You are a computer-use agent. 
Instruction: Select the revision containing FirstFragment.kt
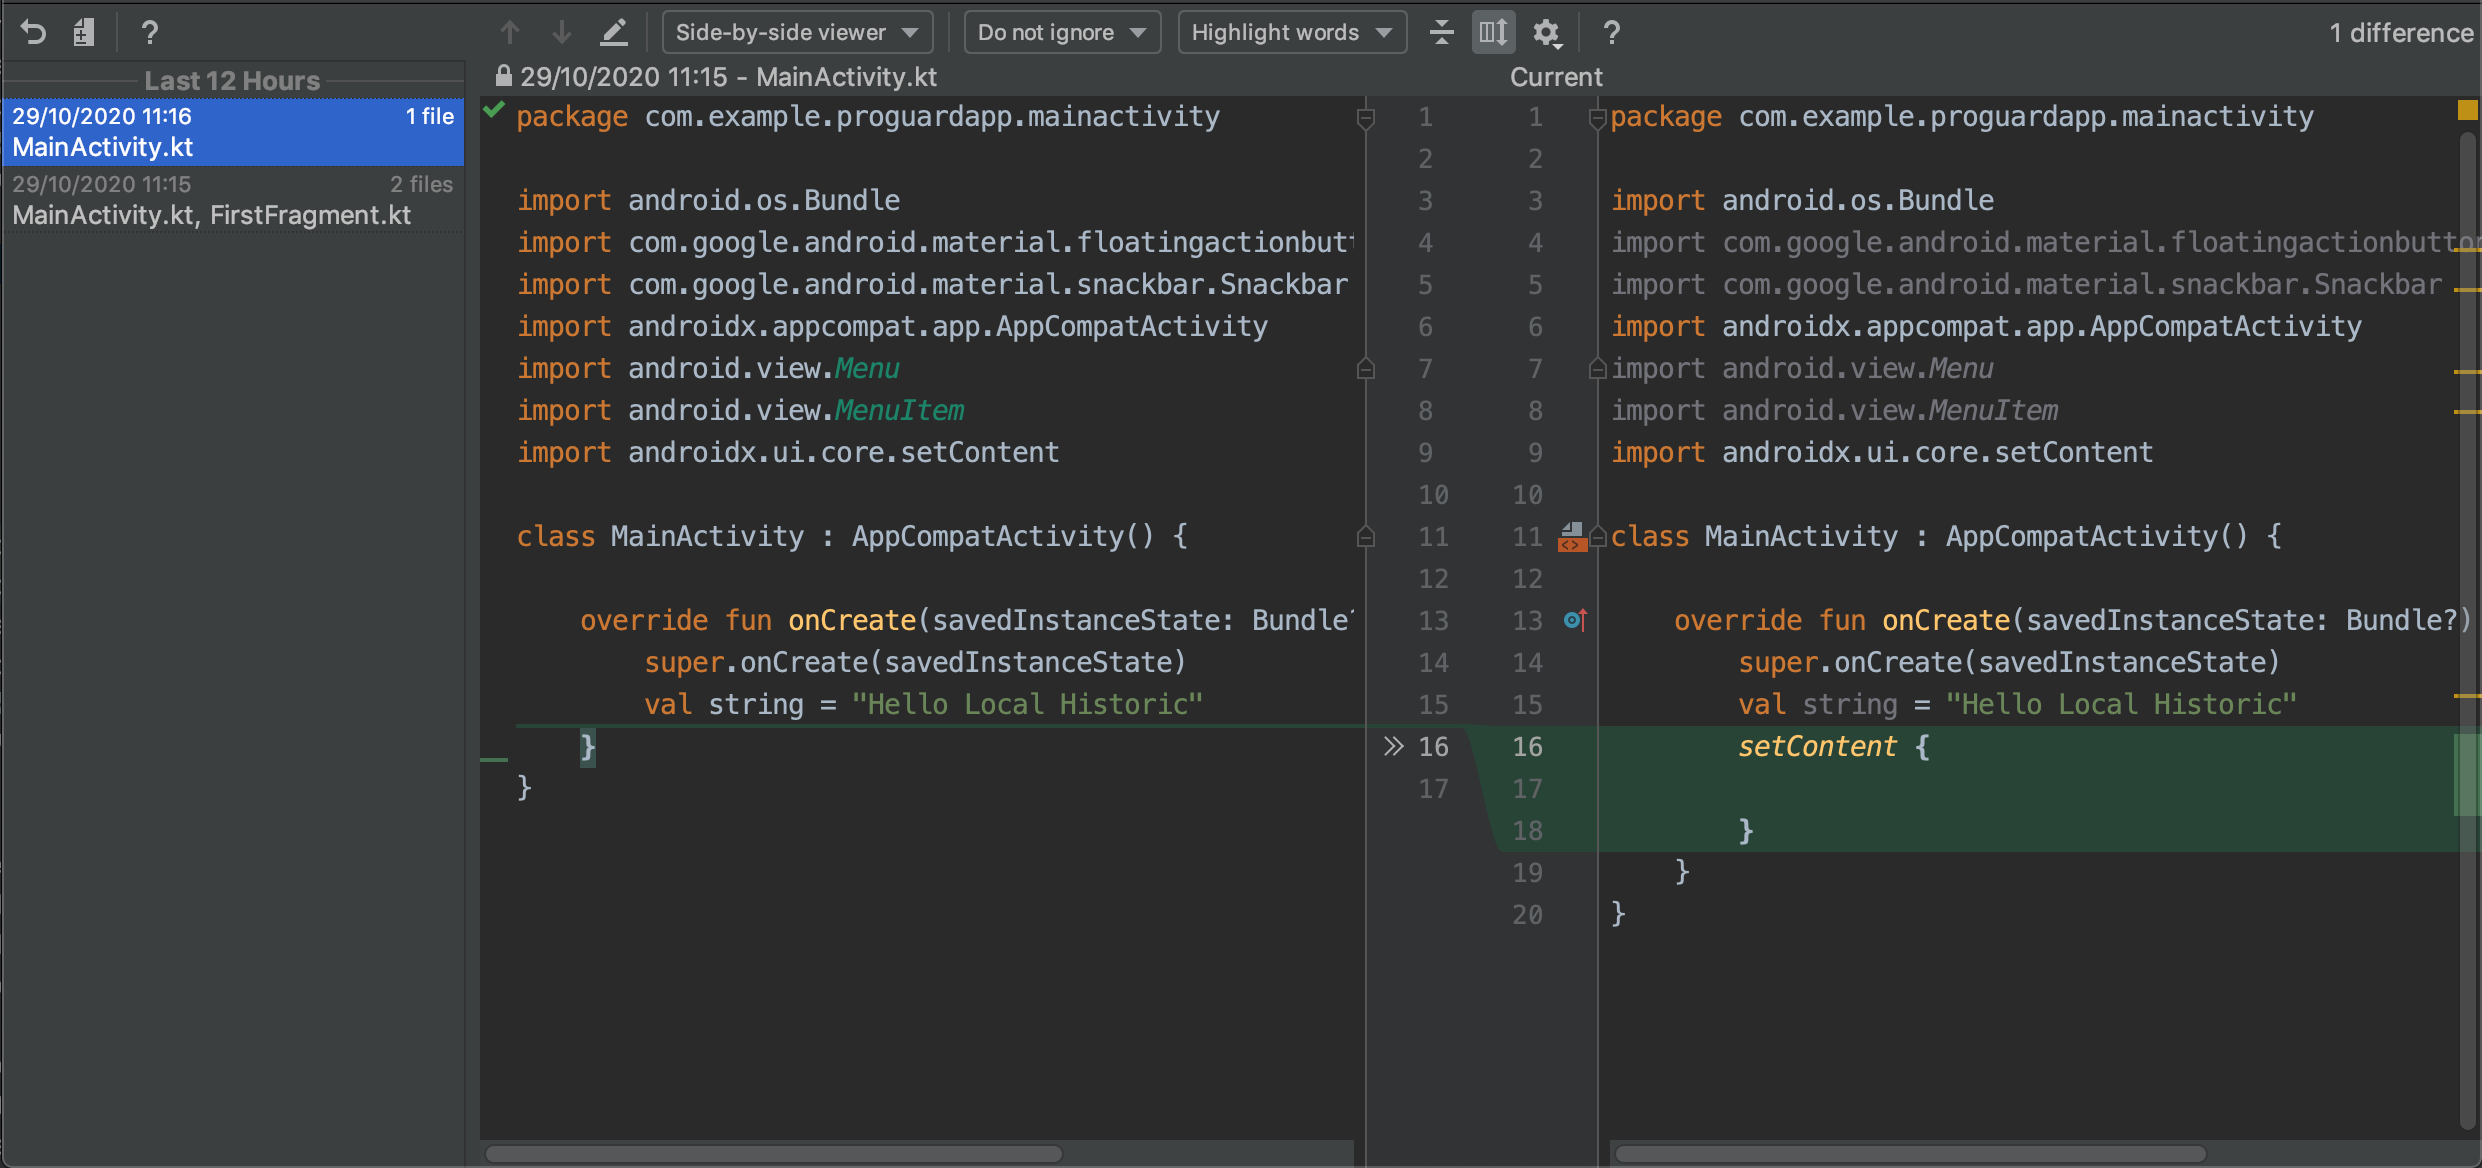coord(233,199)
